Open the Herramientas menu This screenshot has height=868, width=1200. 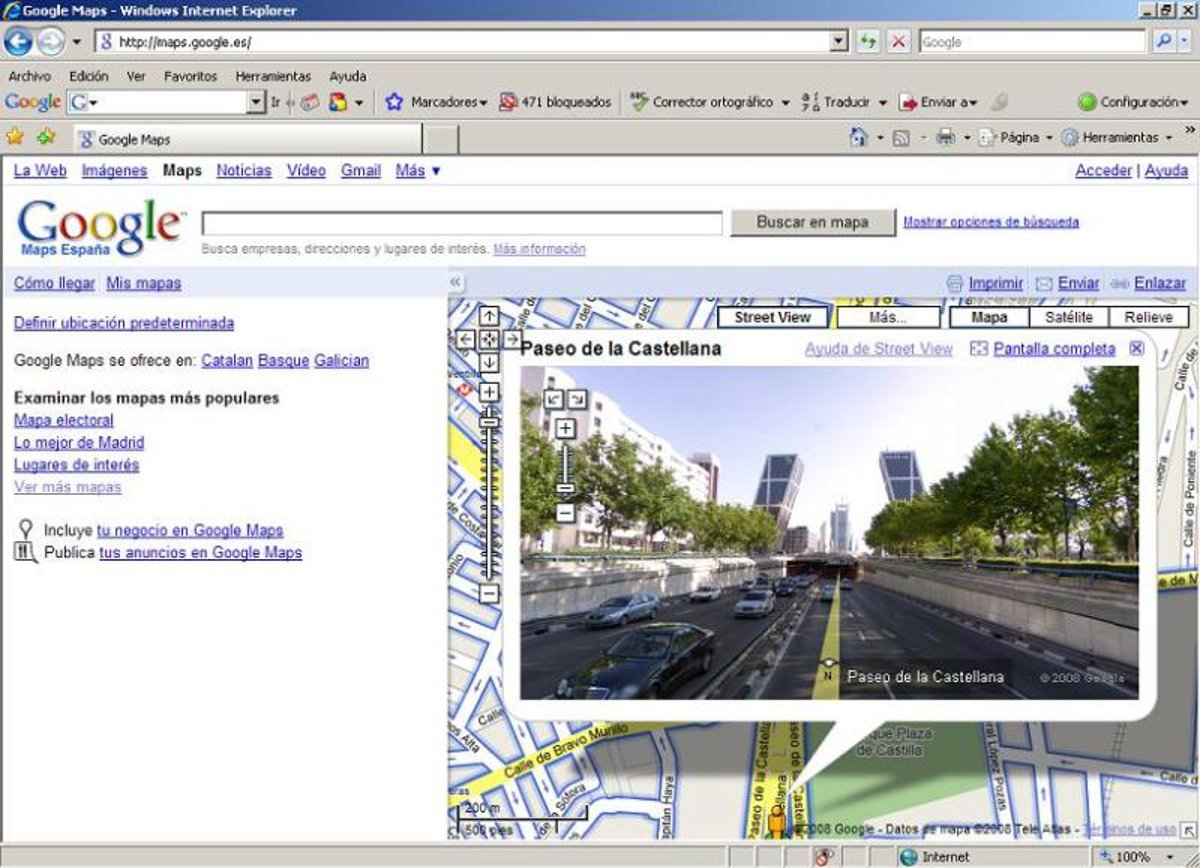click(x=273, y=76)
